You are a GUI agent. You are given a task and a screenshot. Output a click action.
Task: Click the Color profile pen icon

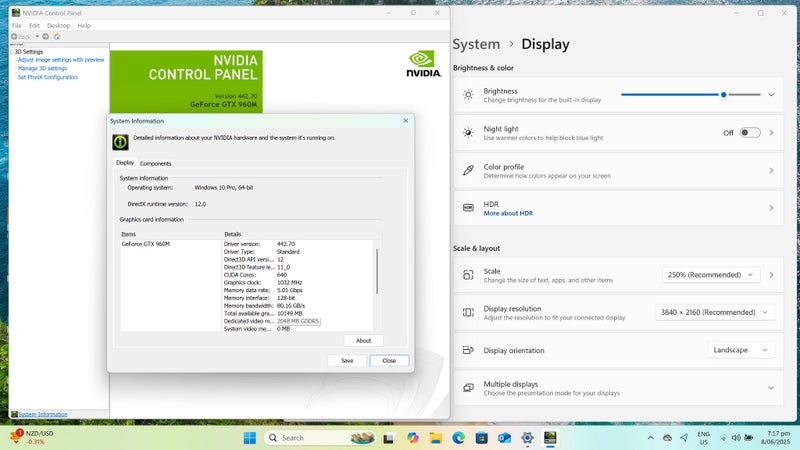point(468,170)
